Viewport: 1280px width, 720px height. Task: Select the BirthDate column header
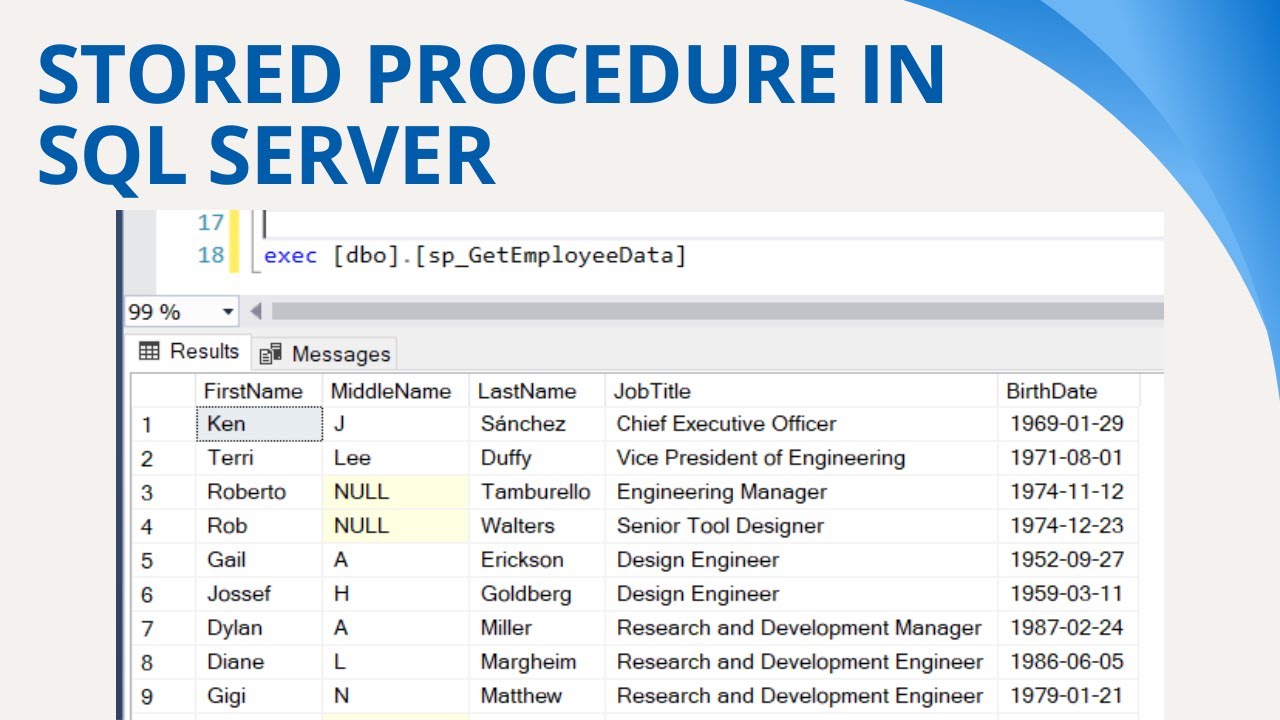click(1068, 391)
